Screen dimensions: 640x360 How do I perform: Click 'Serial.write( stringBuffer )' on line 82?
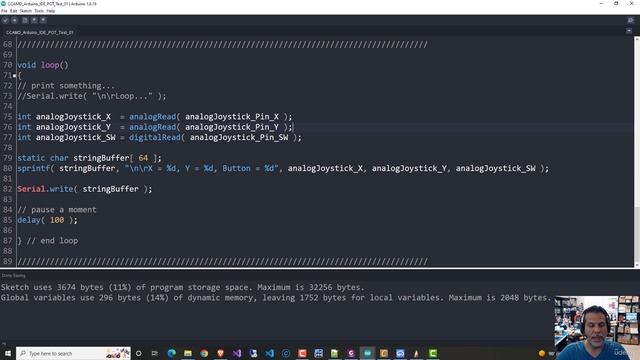pyautogui.click(x=84, y=189)
